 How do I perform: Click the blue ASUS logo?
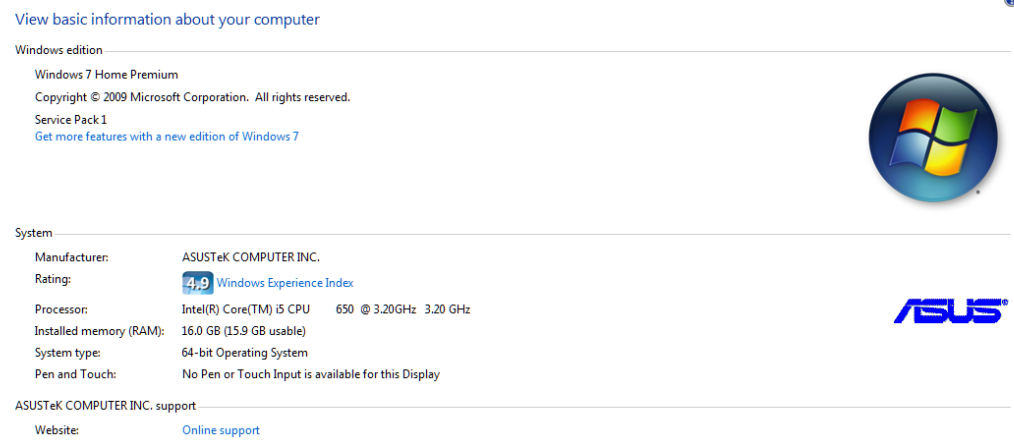click(950, 310)
